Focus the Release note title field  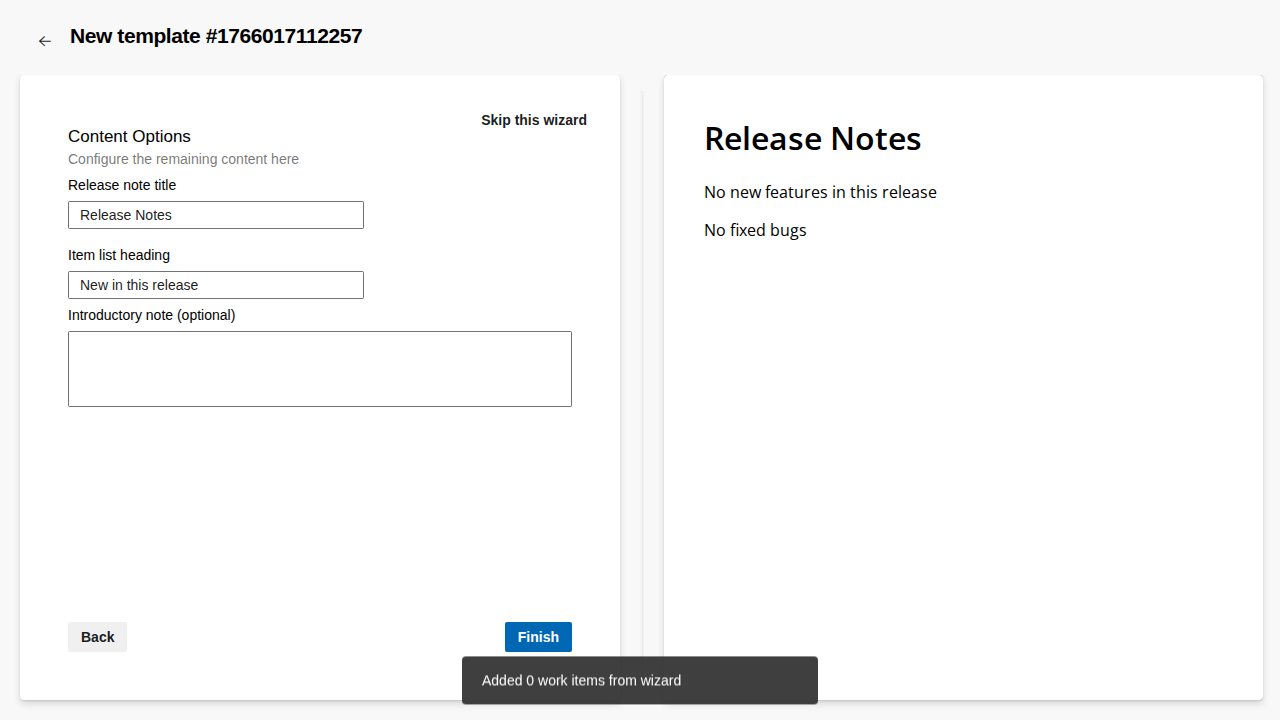[215, 215]
